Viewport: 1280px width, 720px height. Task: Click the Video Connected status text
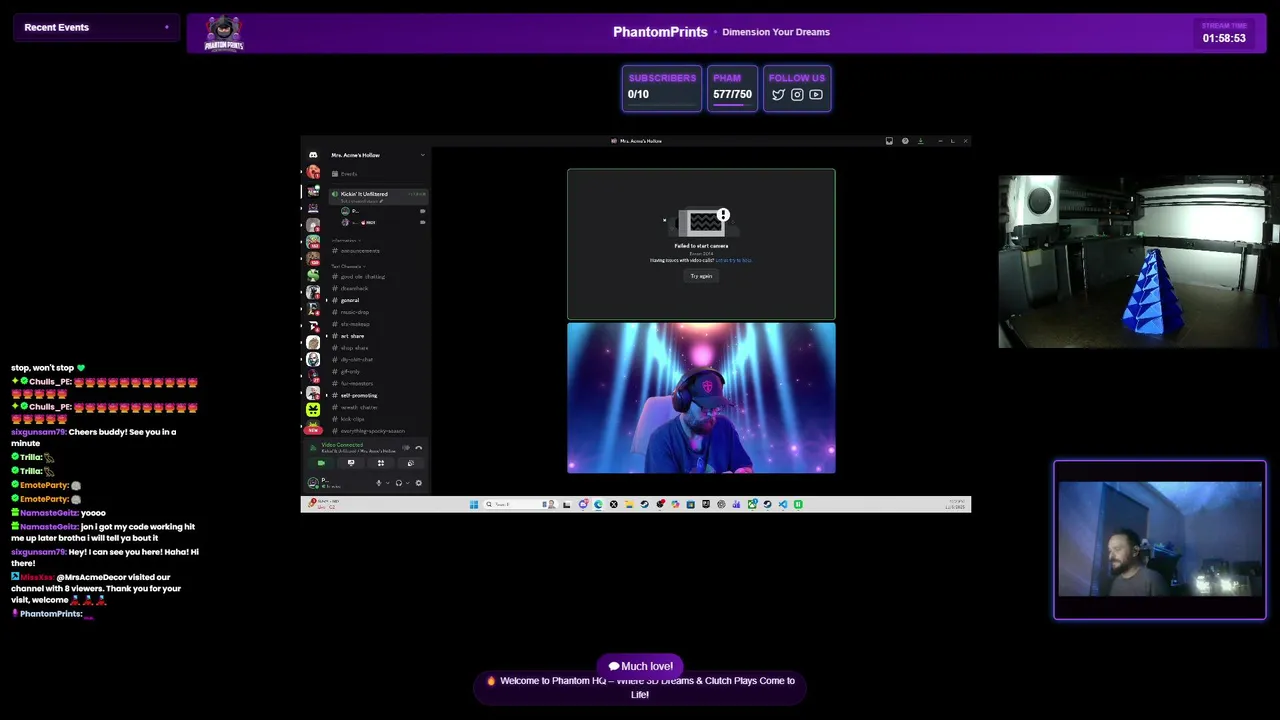[x=342, y=445]
